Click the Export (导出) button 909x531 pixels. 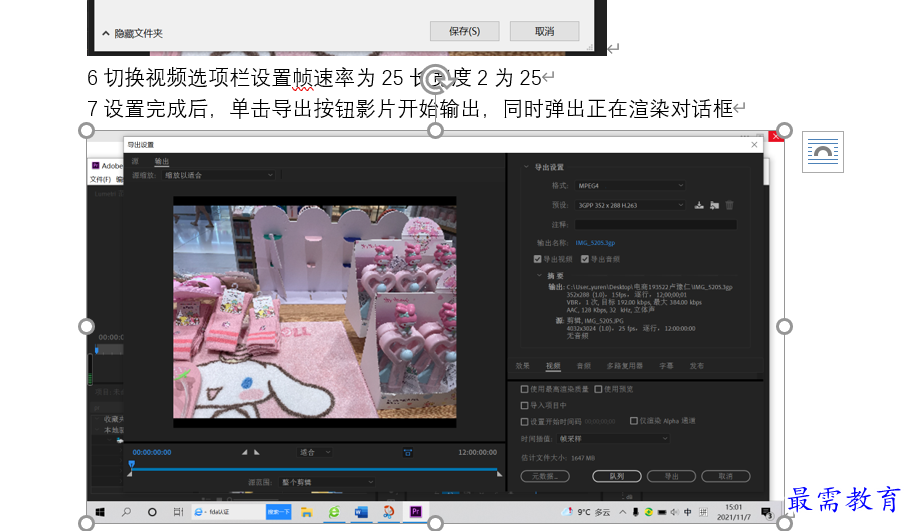[x=671, y=477]
